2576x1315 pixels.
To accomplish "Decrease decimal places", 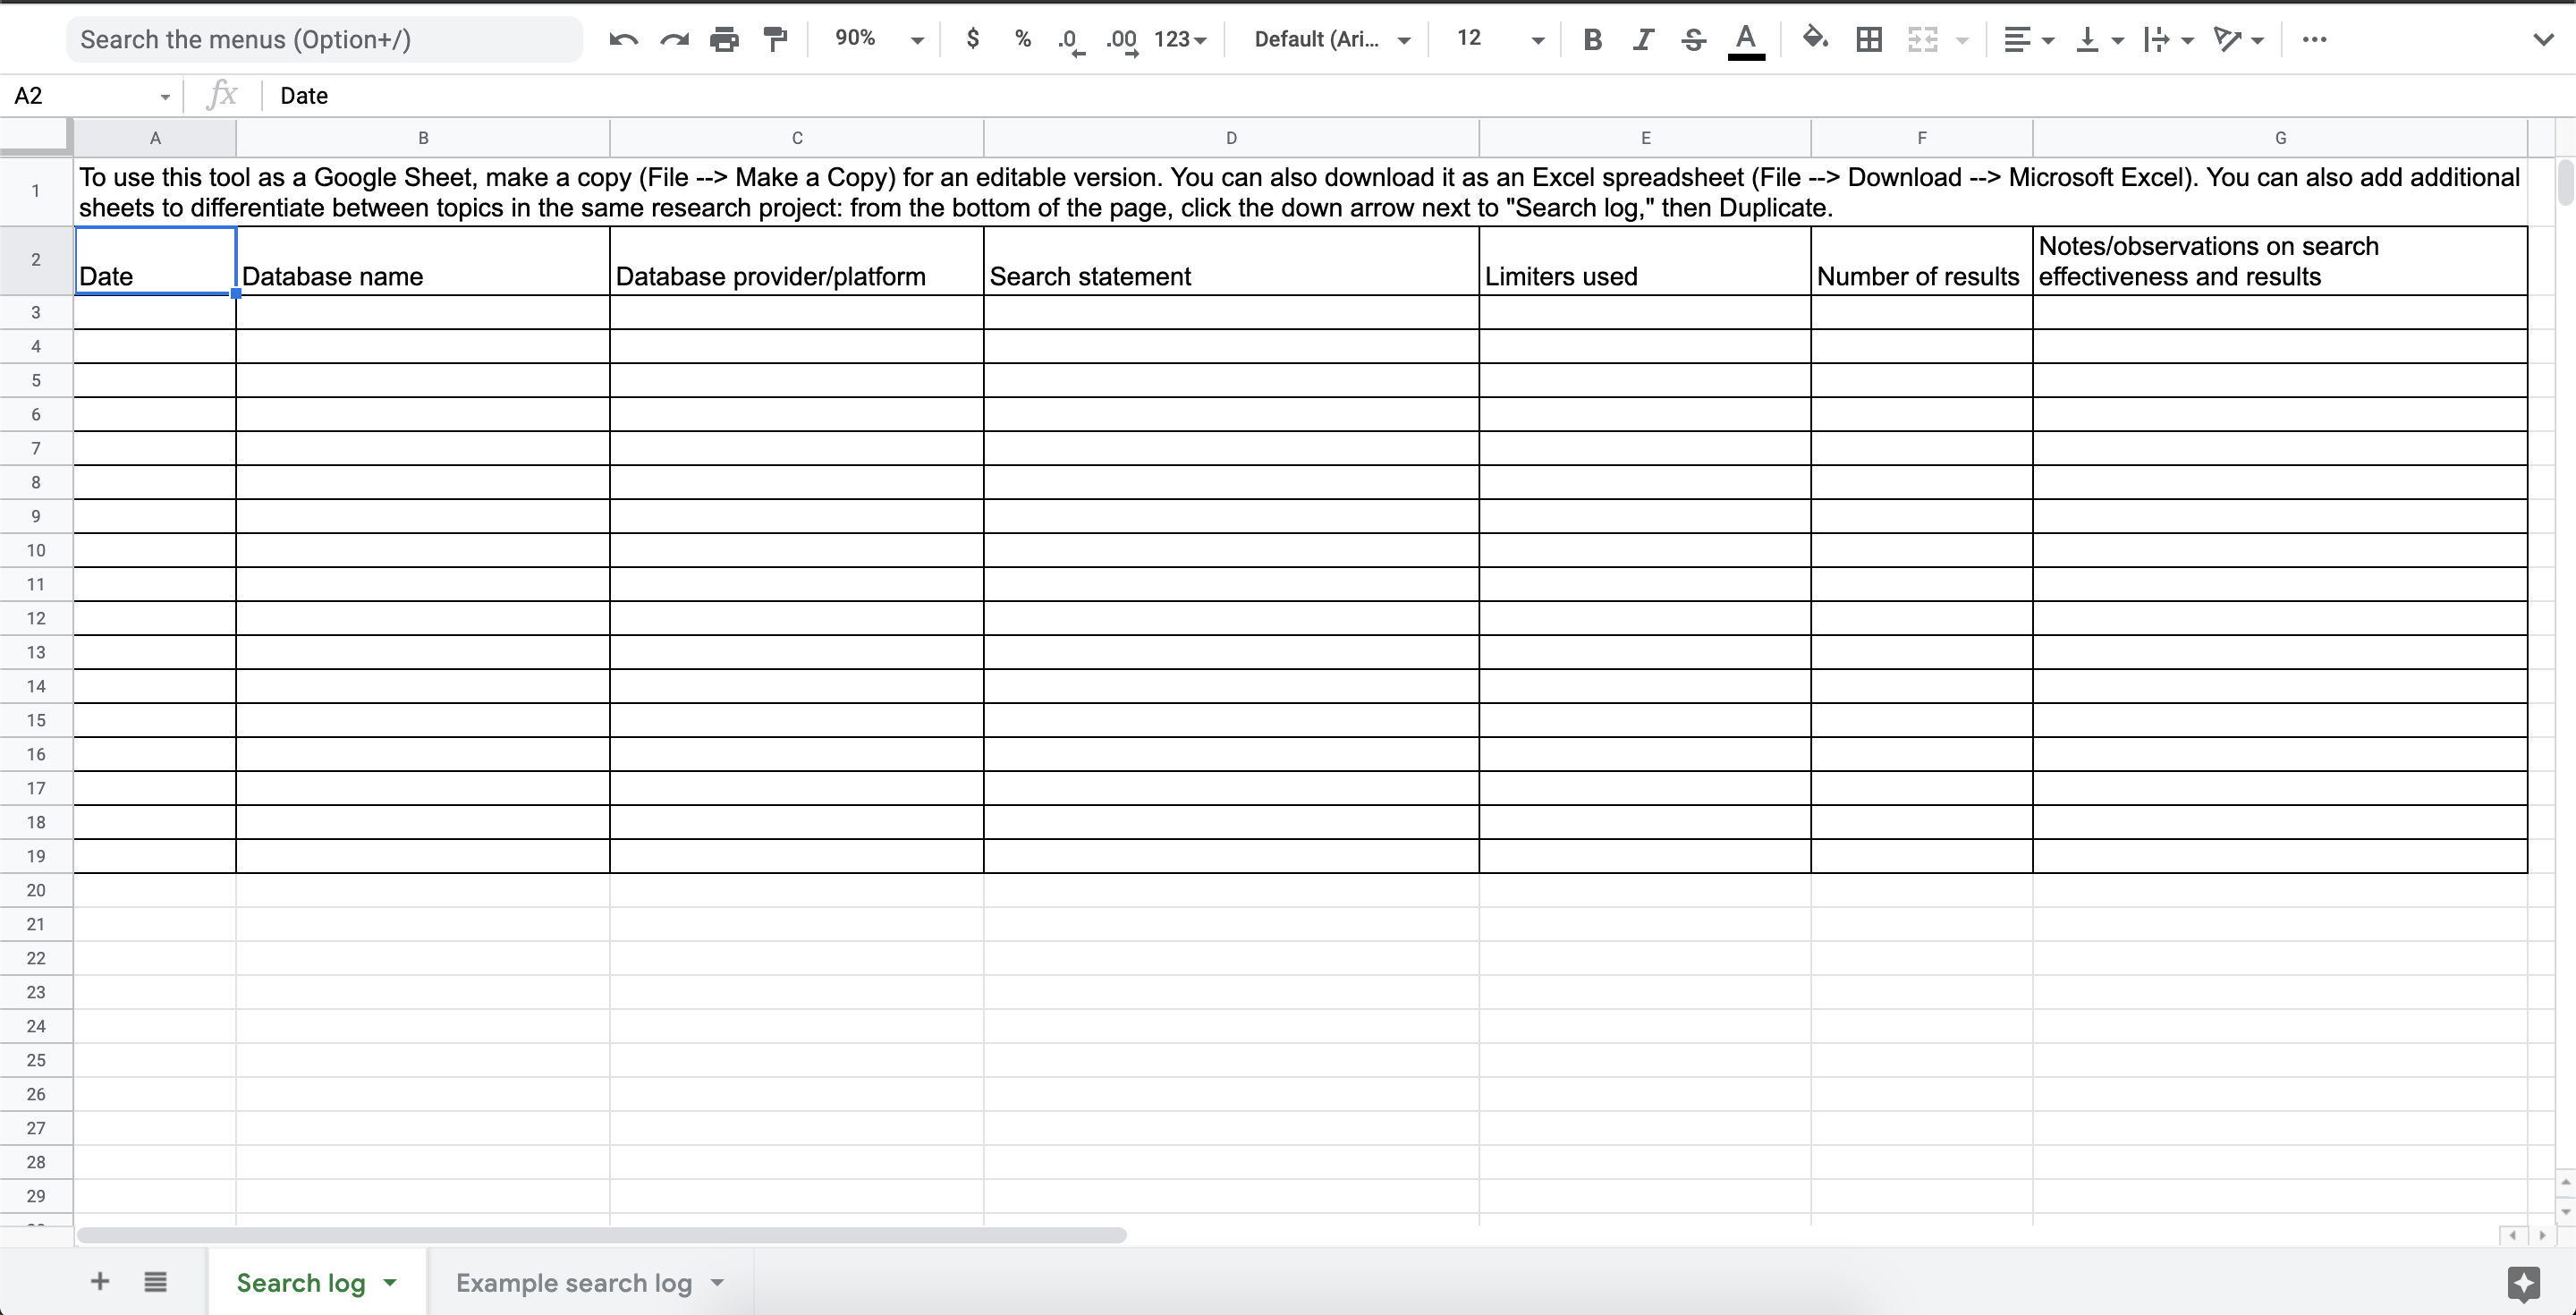I will 1069,41.
